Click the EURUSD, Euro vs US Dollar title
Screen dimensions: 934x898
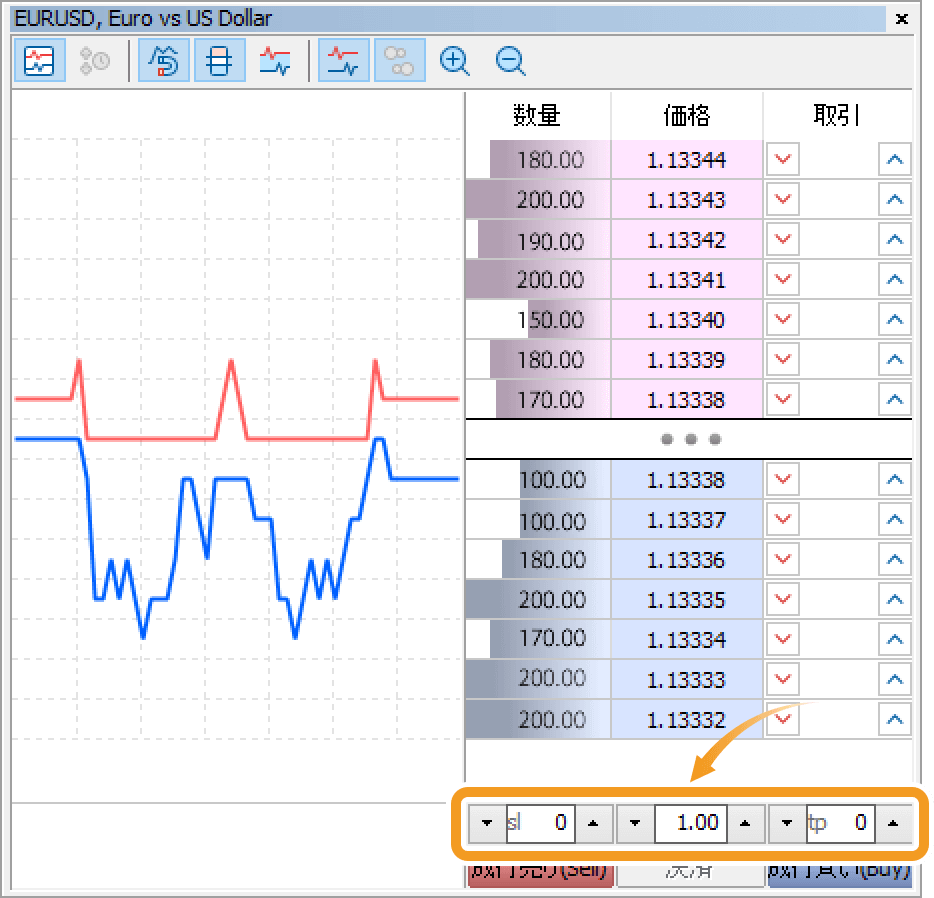143,19
